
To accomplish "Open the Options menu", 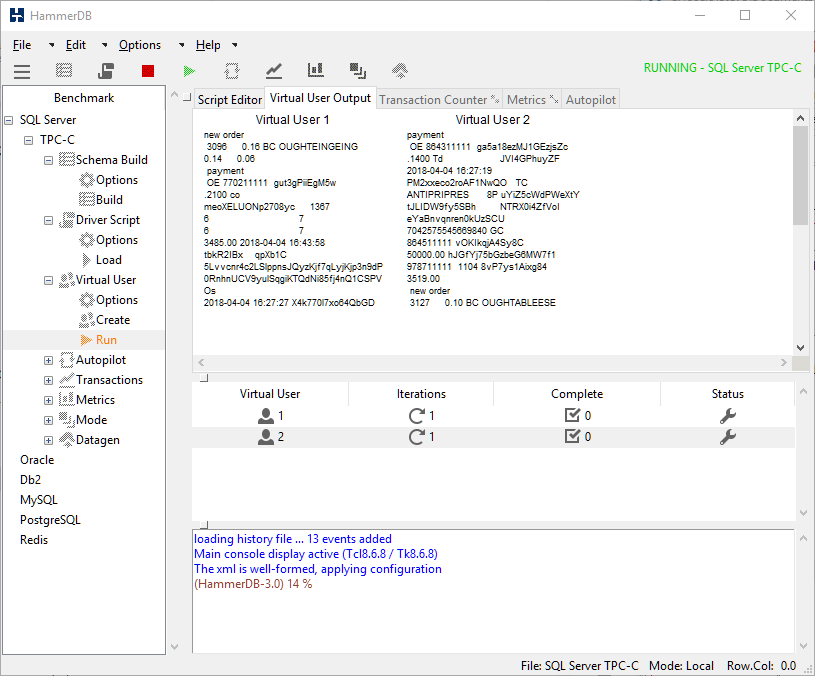I will coord(140,45).
